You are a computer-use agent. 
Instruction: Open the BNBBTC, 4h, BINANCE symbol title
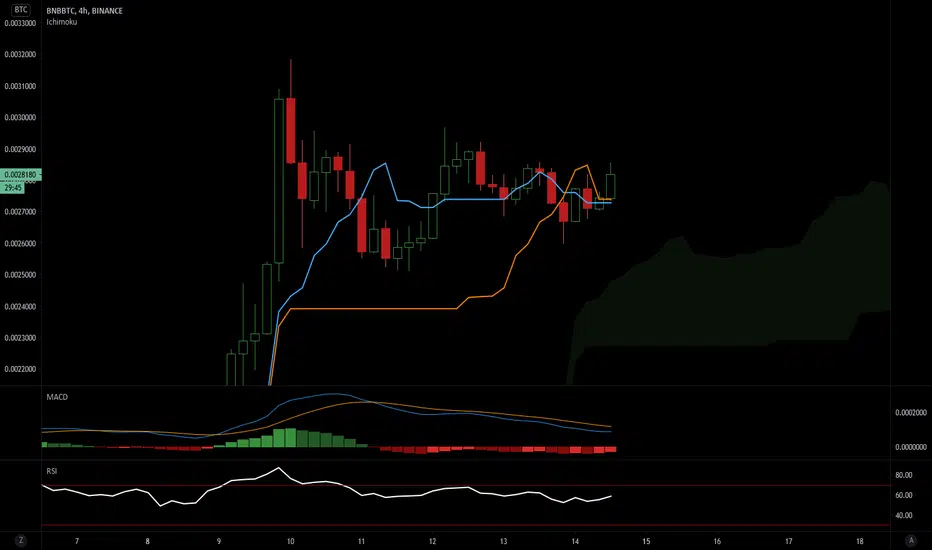pos(84,11)
